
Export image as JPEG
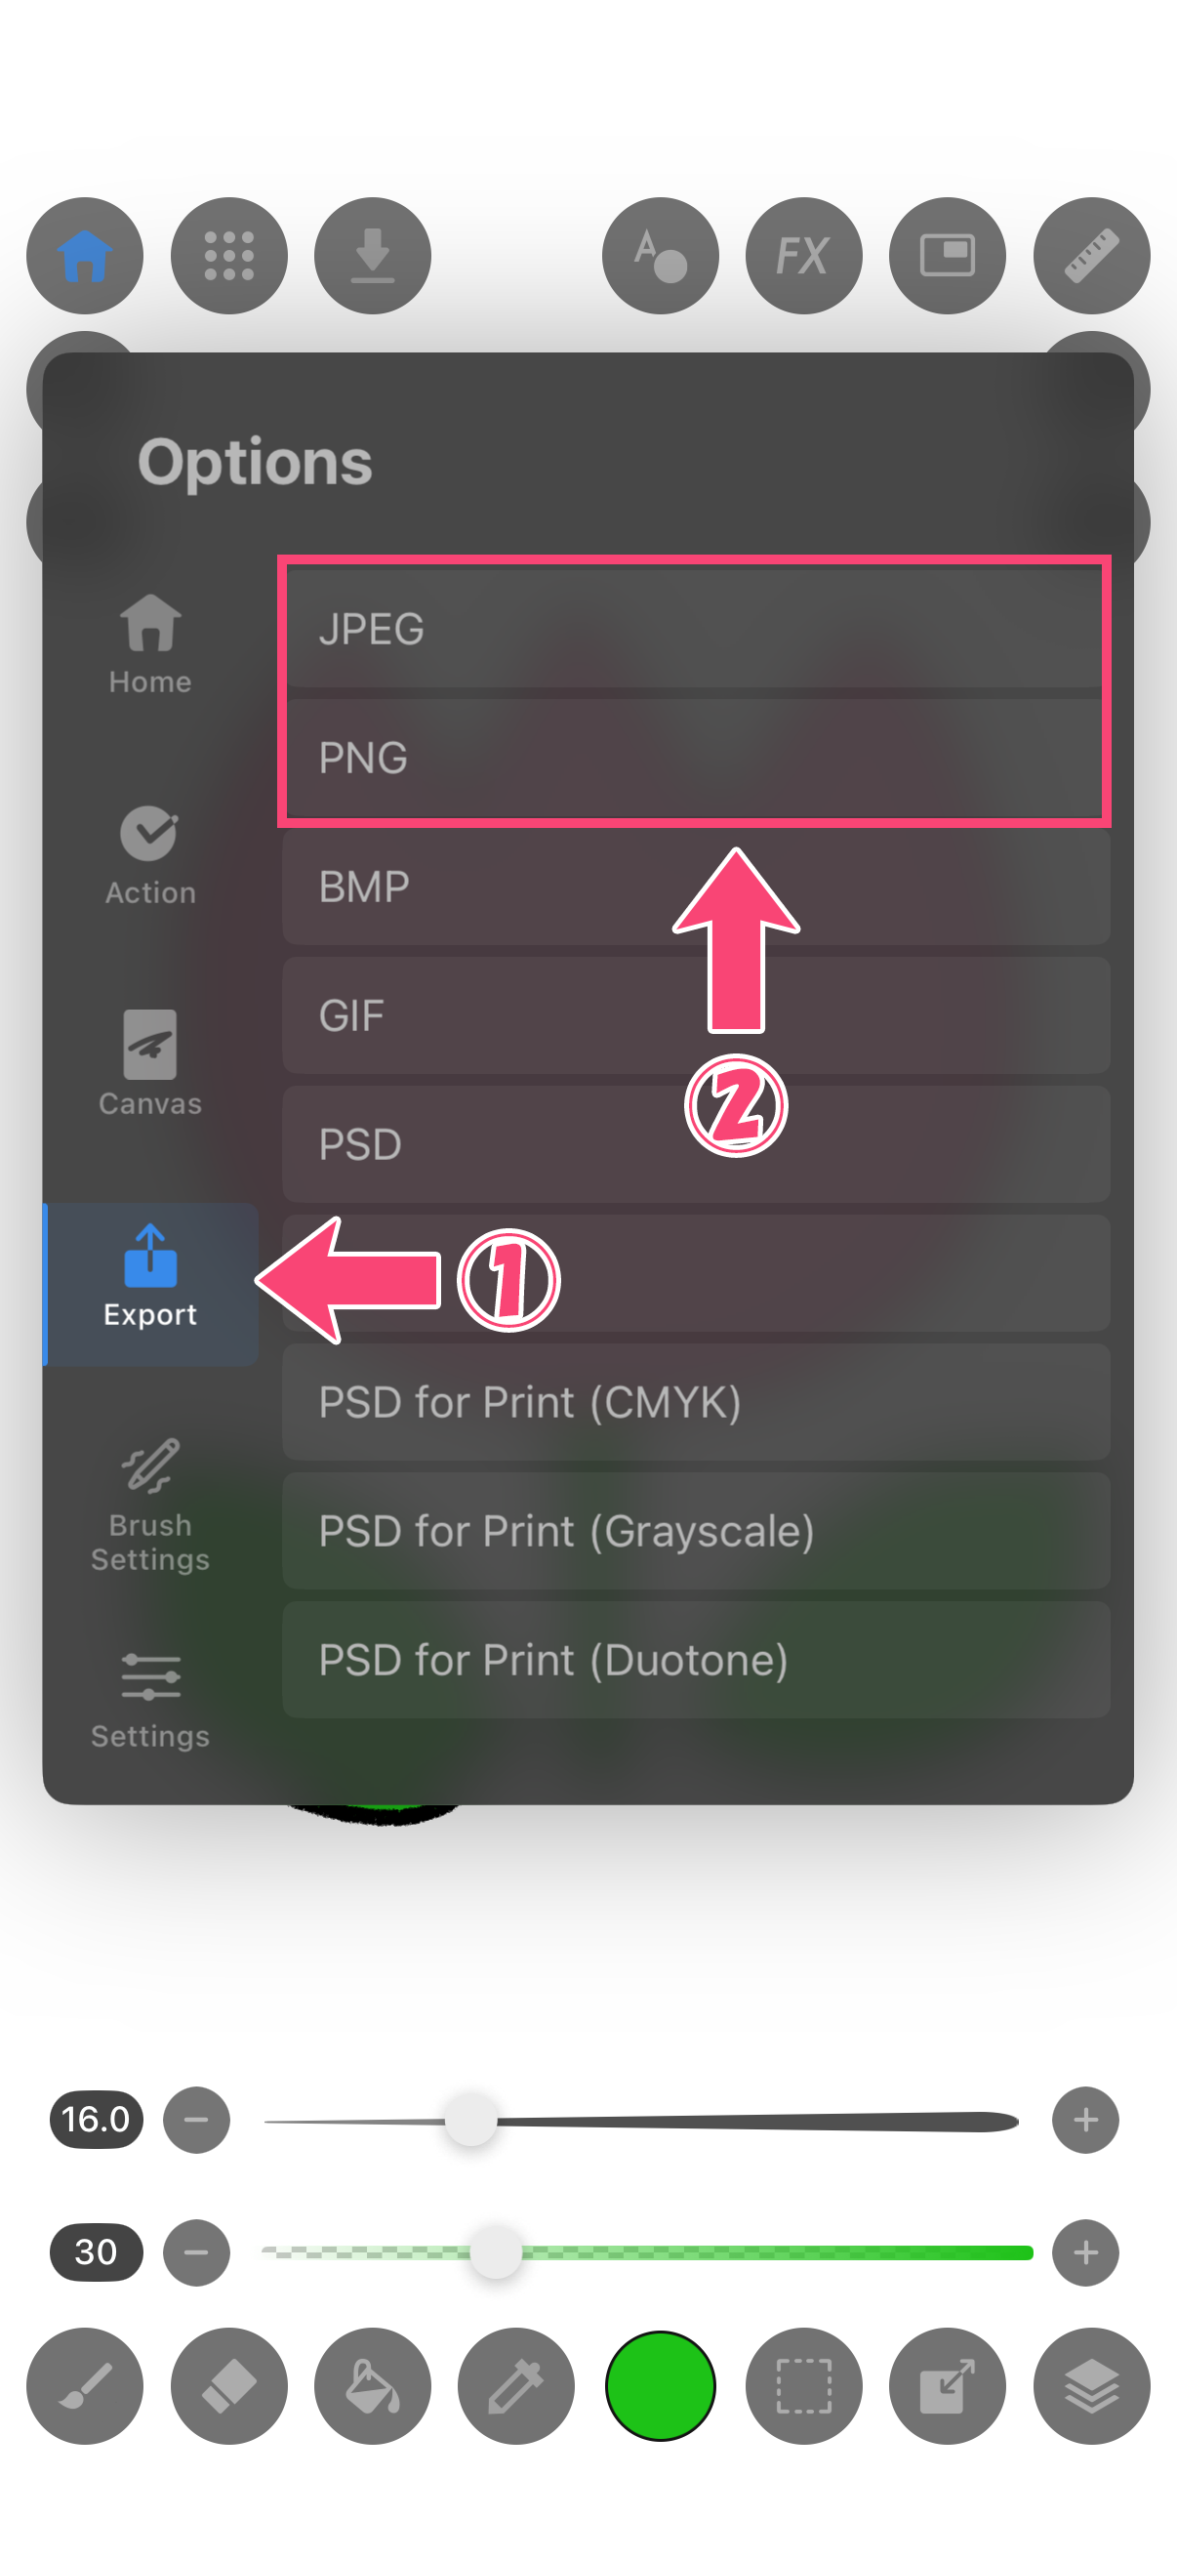(696, 629)
